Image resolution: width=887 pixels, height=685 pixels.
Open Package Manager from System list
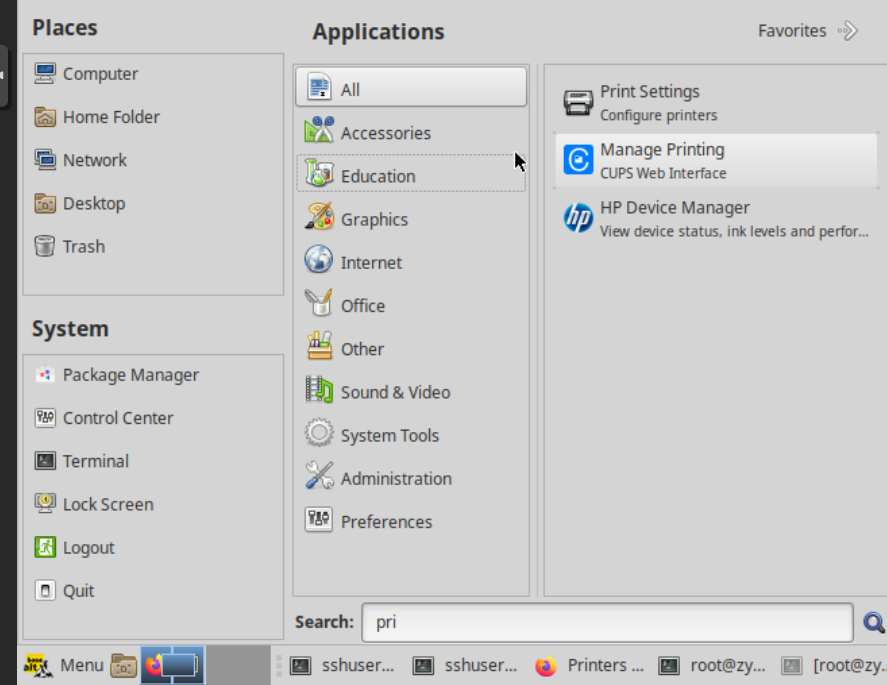[x=130, y=375]
